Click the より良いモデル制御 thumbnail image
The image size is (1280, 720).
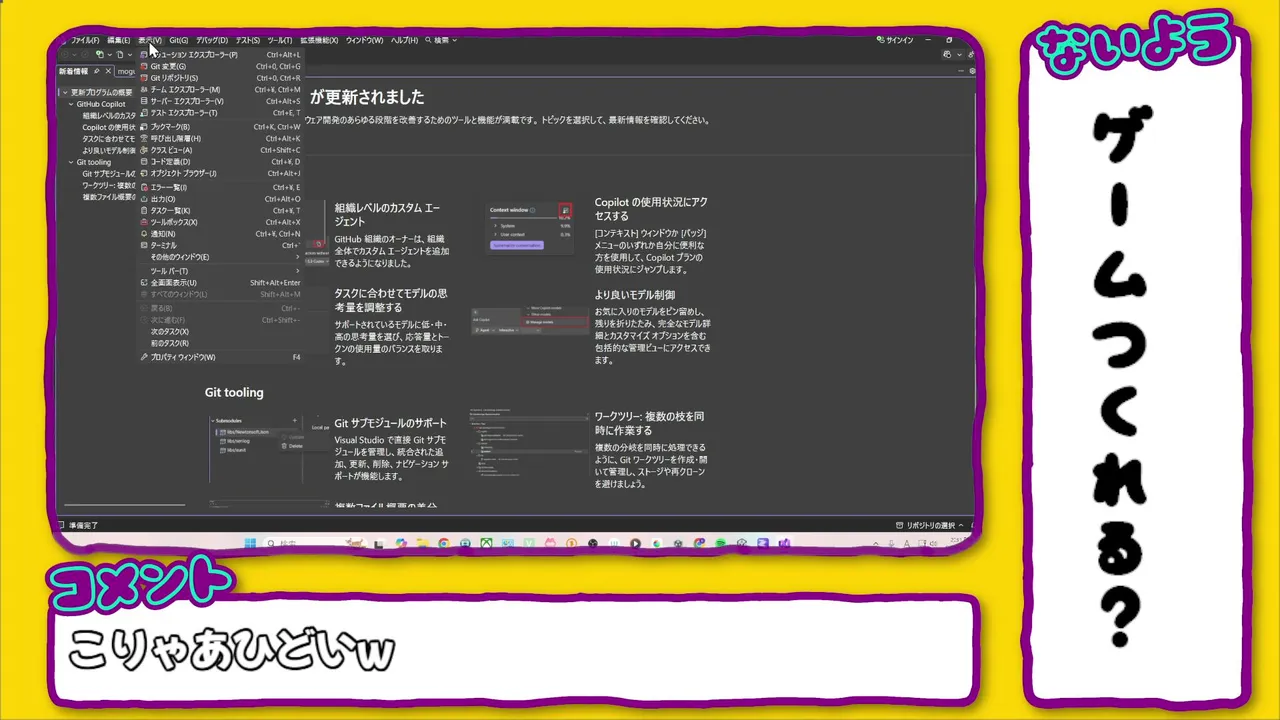point(529,320)
